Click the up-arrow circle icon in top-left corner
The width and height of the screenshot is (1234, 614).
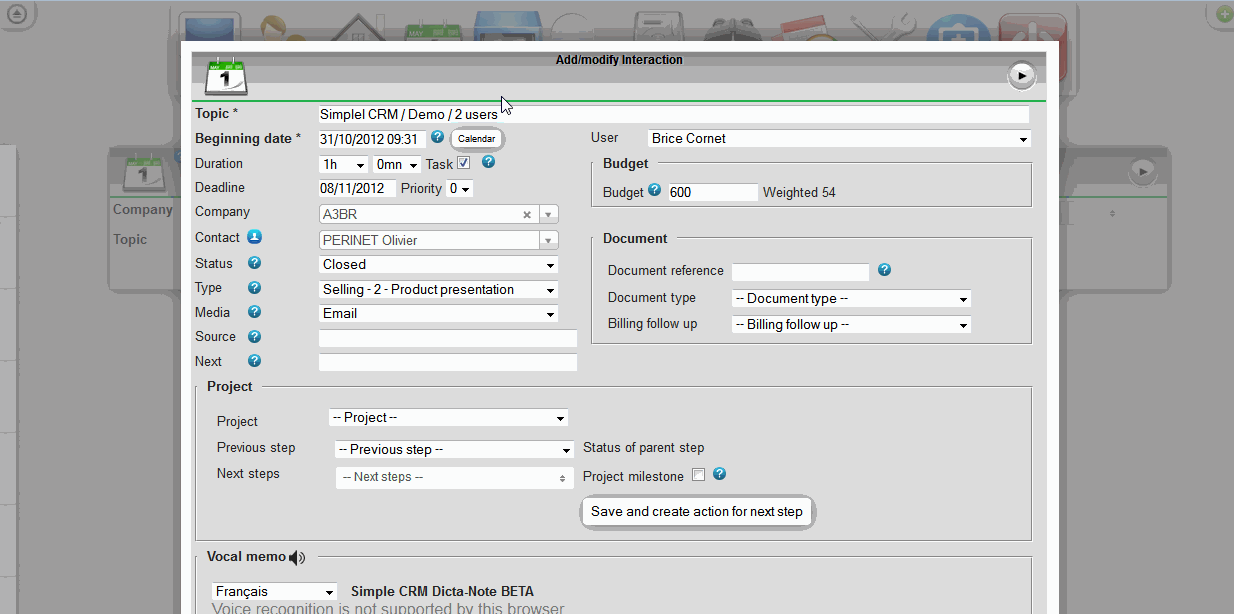click(17, 14)
